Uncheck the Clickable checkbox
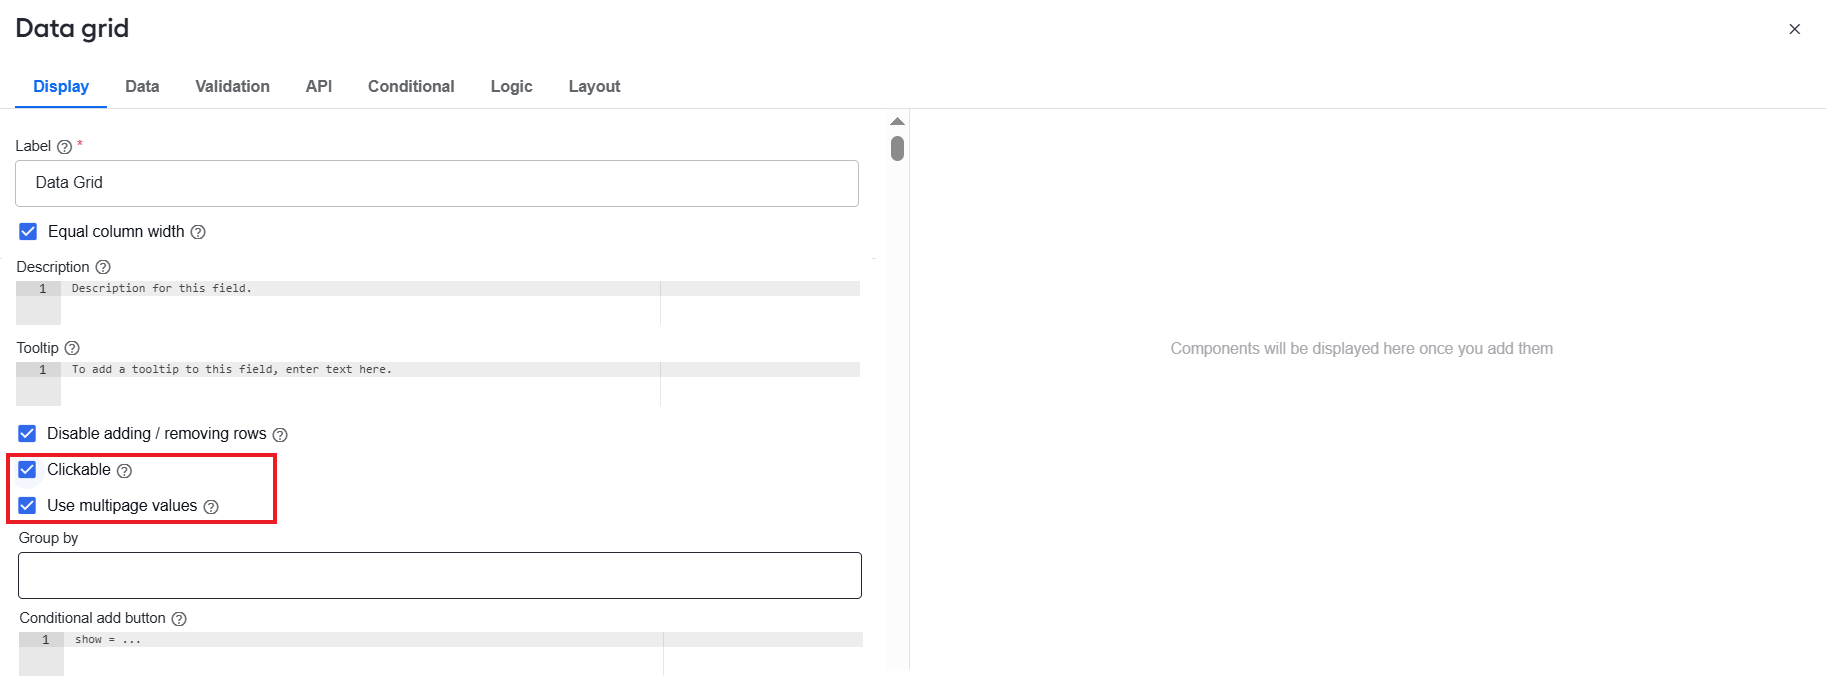 pos(27,469)
